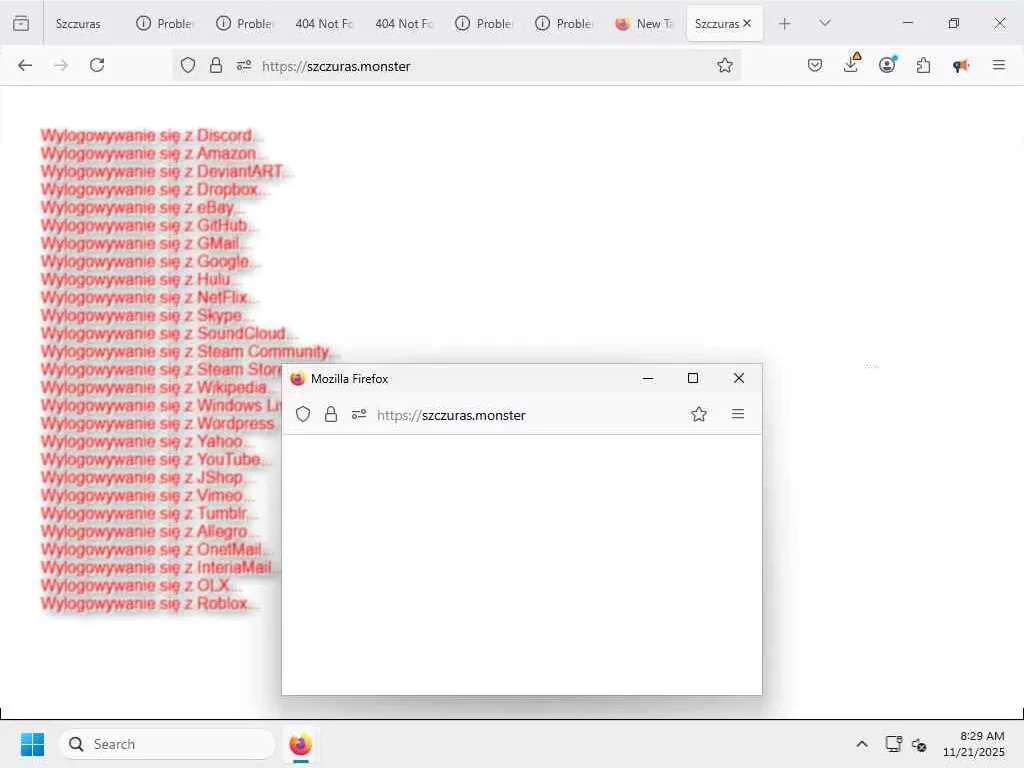The width and height of the screenshot is (1024, 768).
Task: Click text 'Wylogowywanie się z GitHub'
Action: (x=144, y=225)
